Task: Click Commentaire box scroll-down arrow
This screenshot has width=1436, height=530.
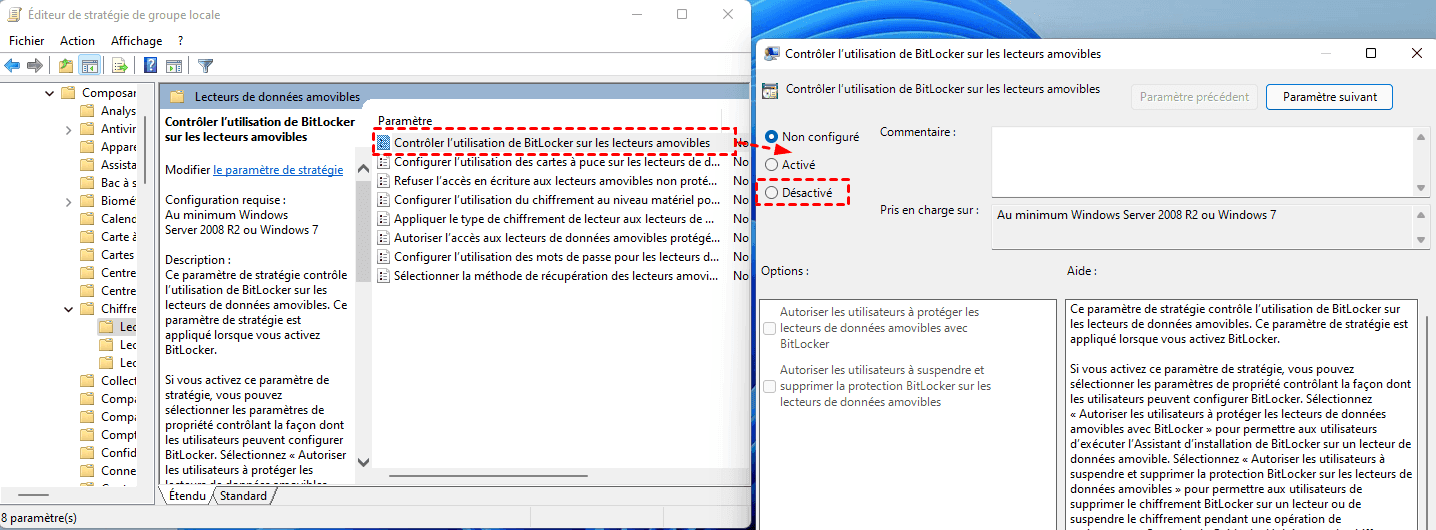Action: click(1420, 188)
